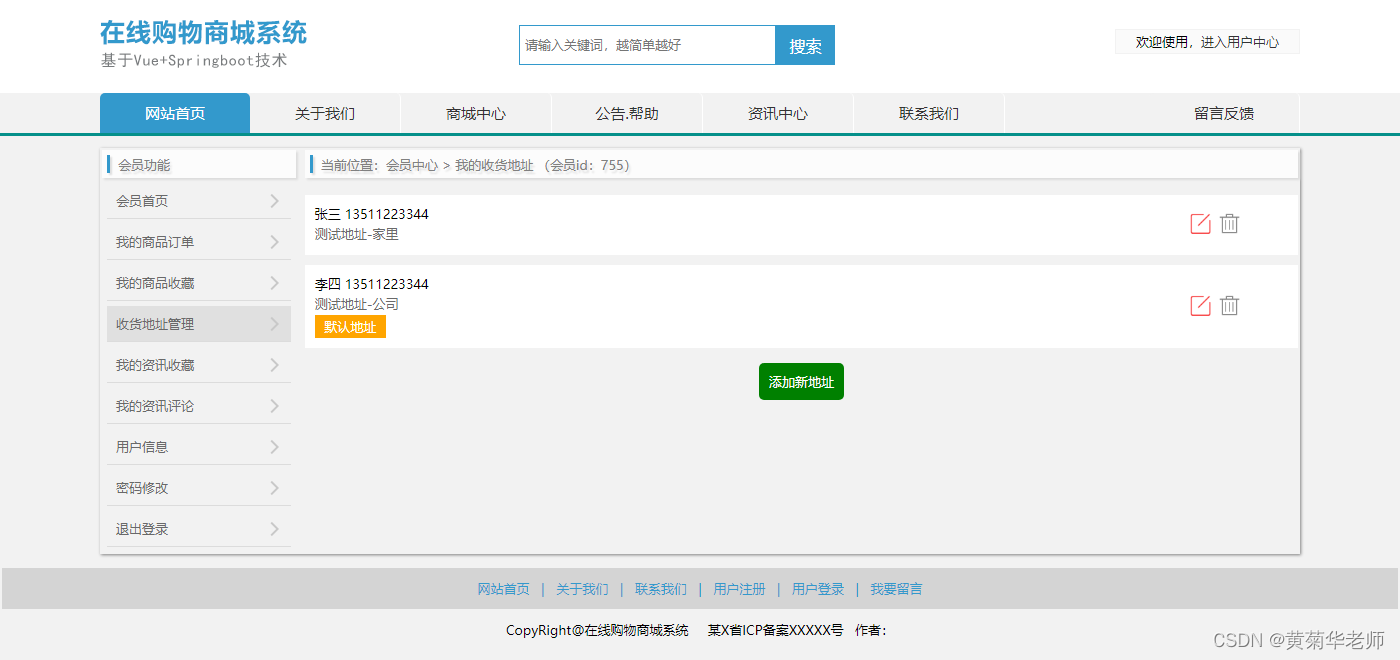
Task: Open 会员首页 in the member sidebar
Action: 199,201
